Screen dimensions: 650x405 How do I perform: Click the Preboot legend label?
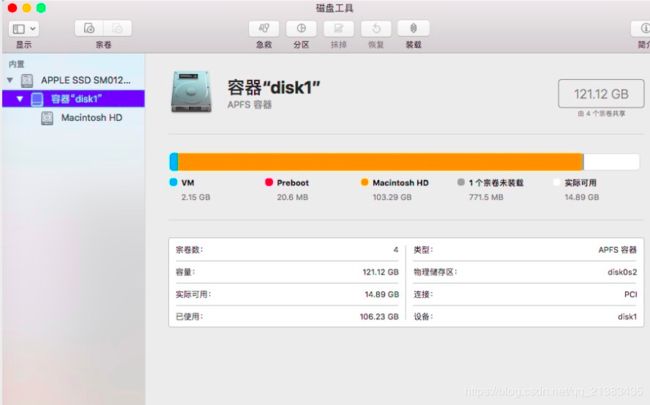(x=293, y=183)
